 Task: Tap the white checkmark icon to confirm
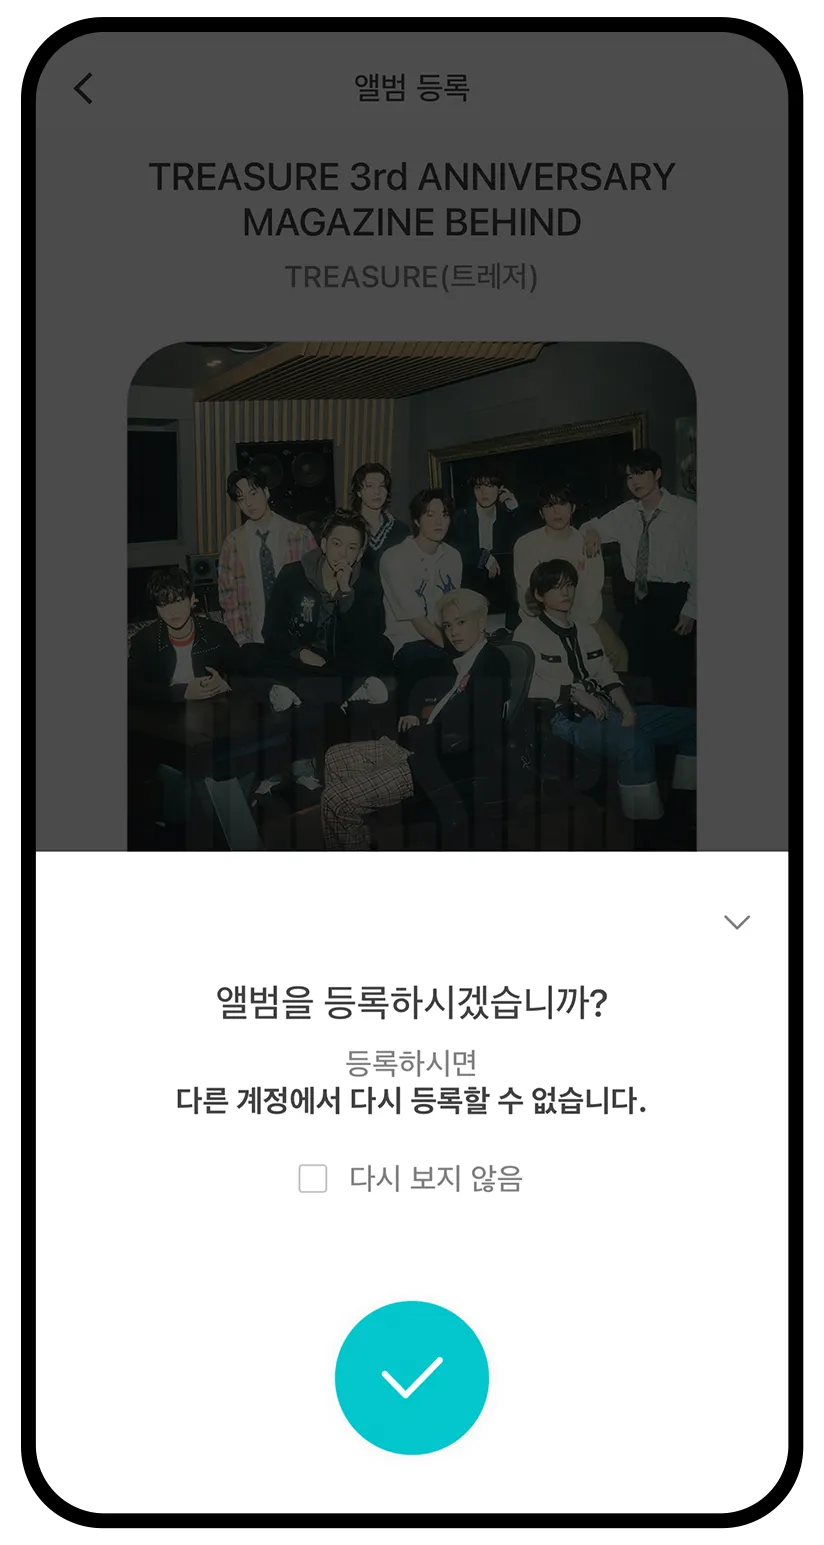click(x=412, y=1378)
